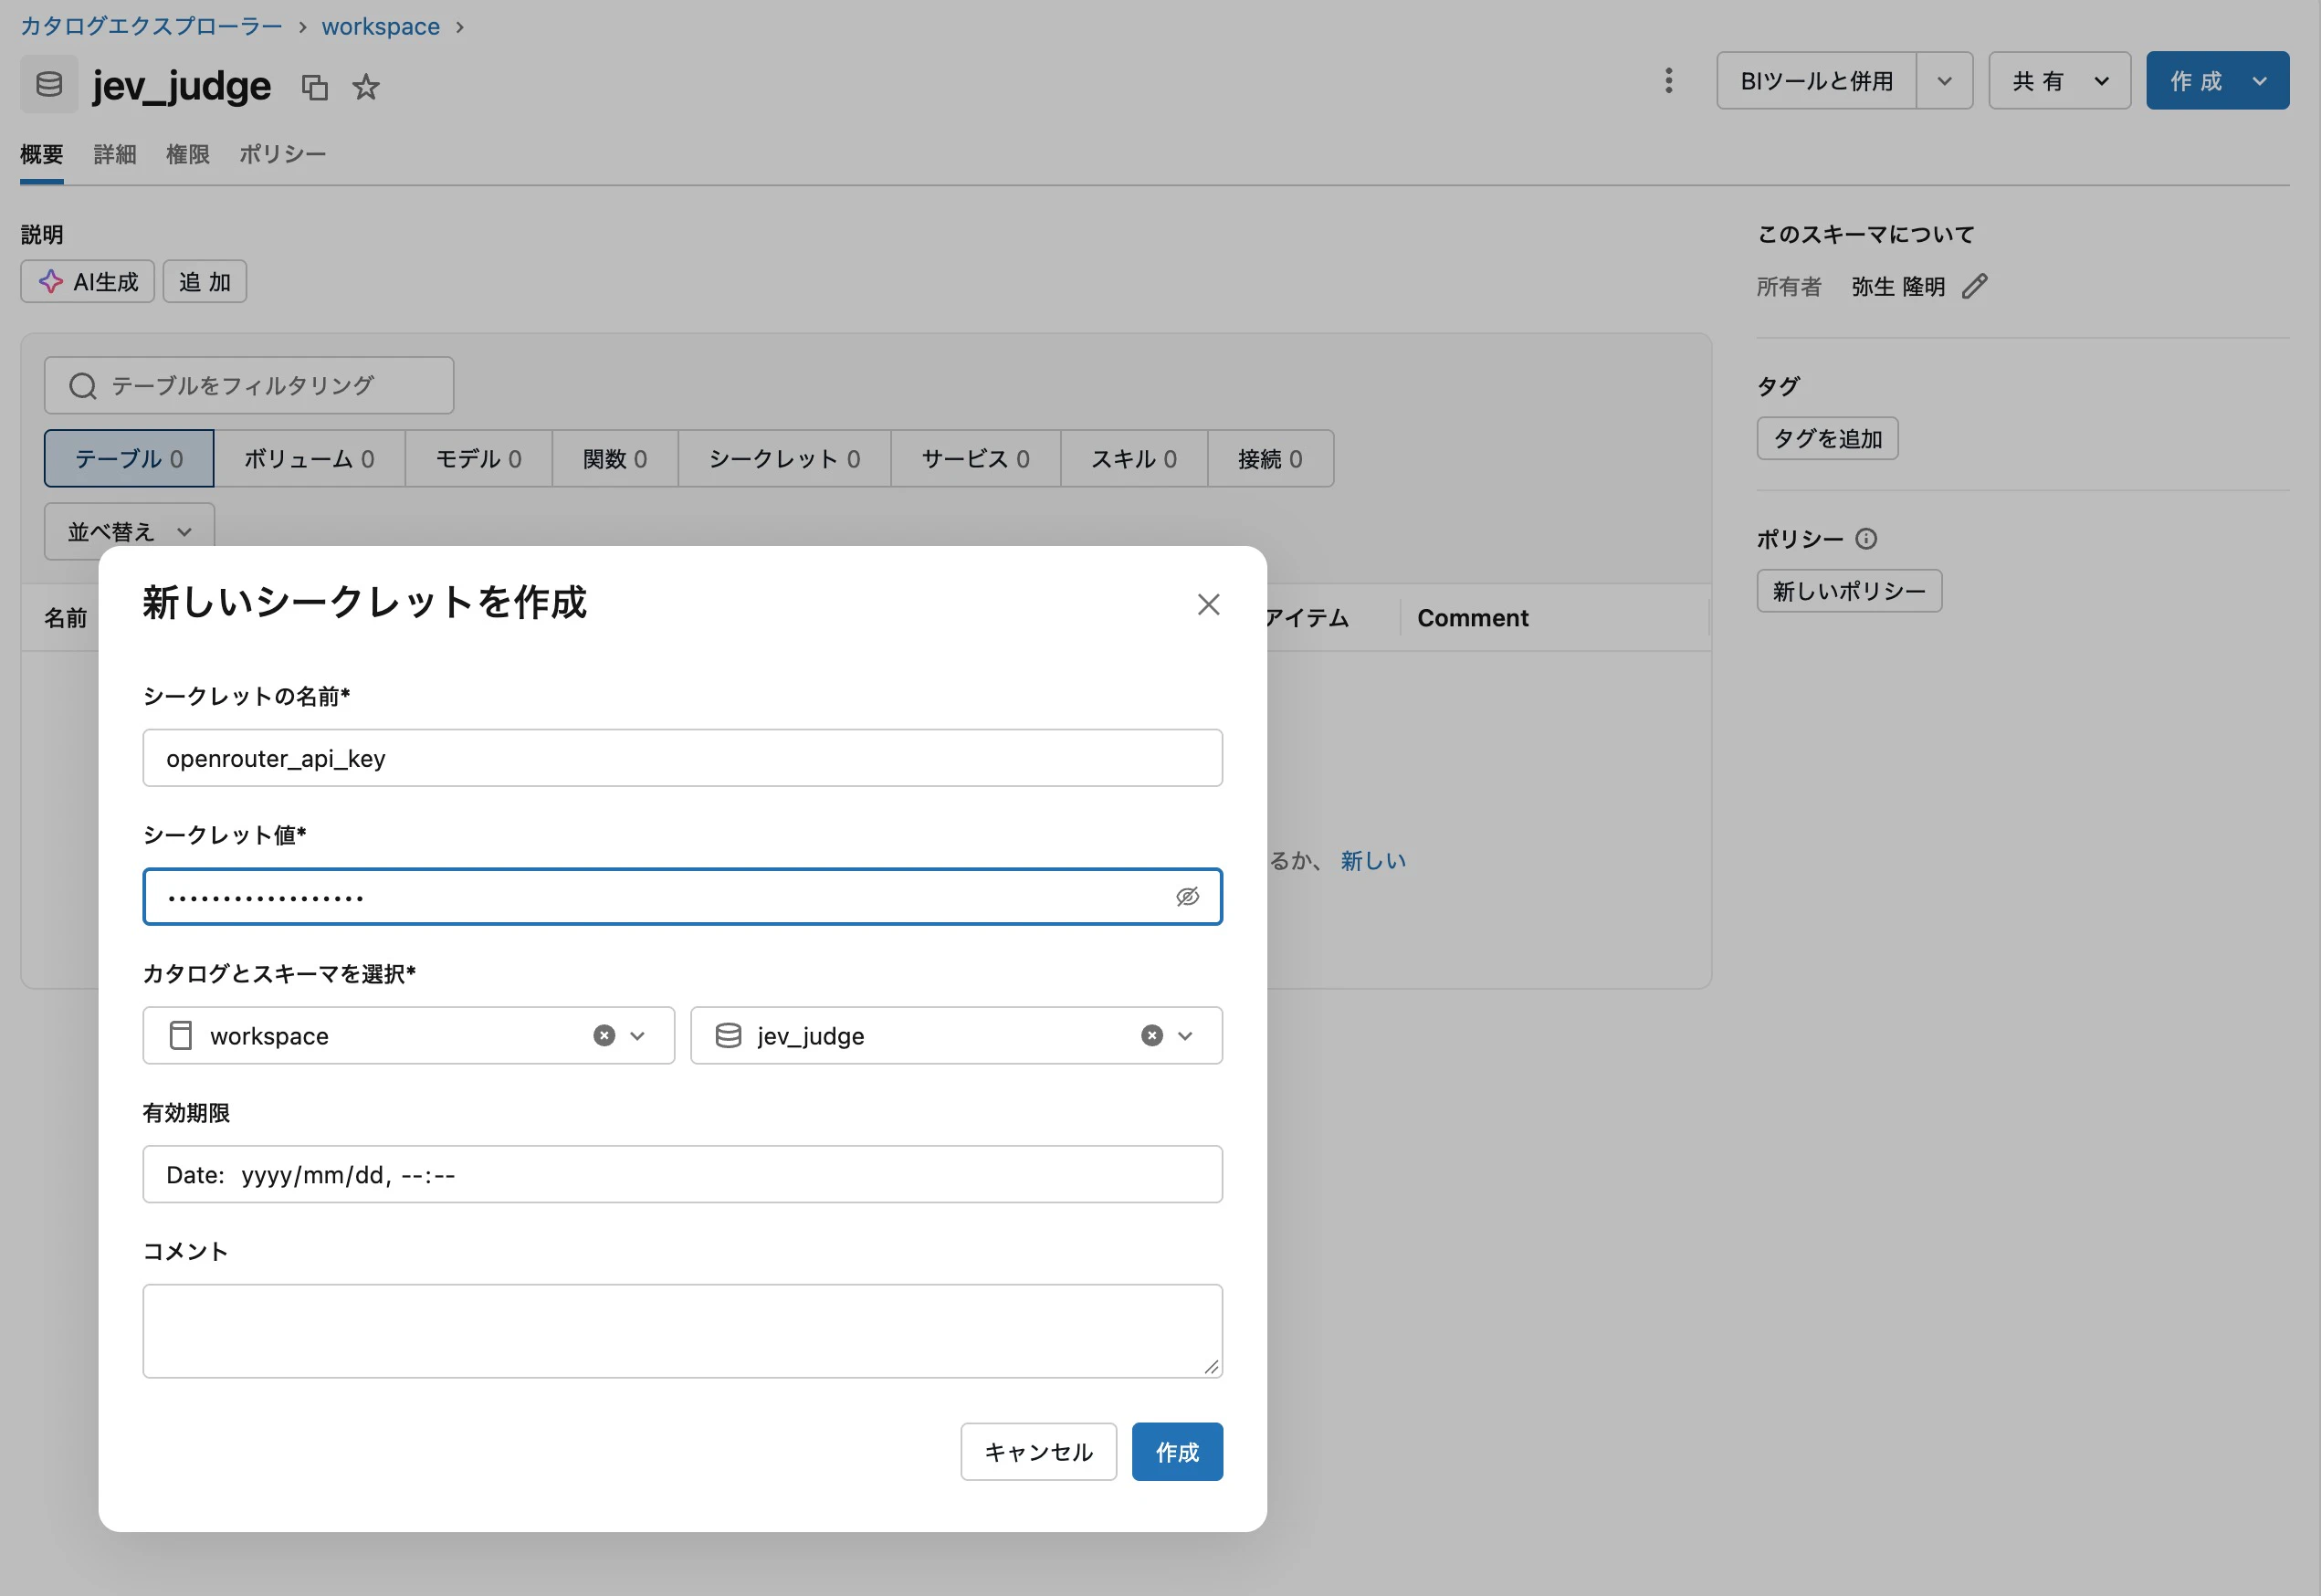Focus the 有効期限 date field
2321x1596 pixels.
click(x=683, y=1175)
